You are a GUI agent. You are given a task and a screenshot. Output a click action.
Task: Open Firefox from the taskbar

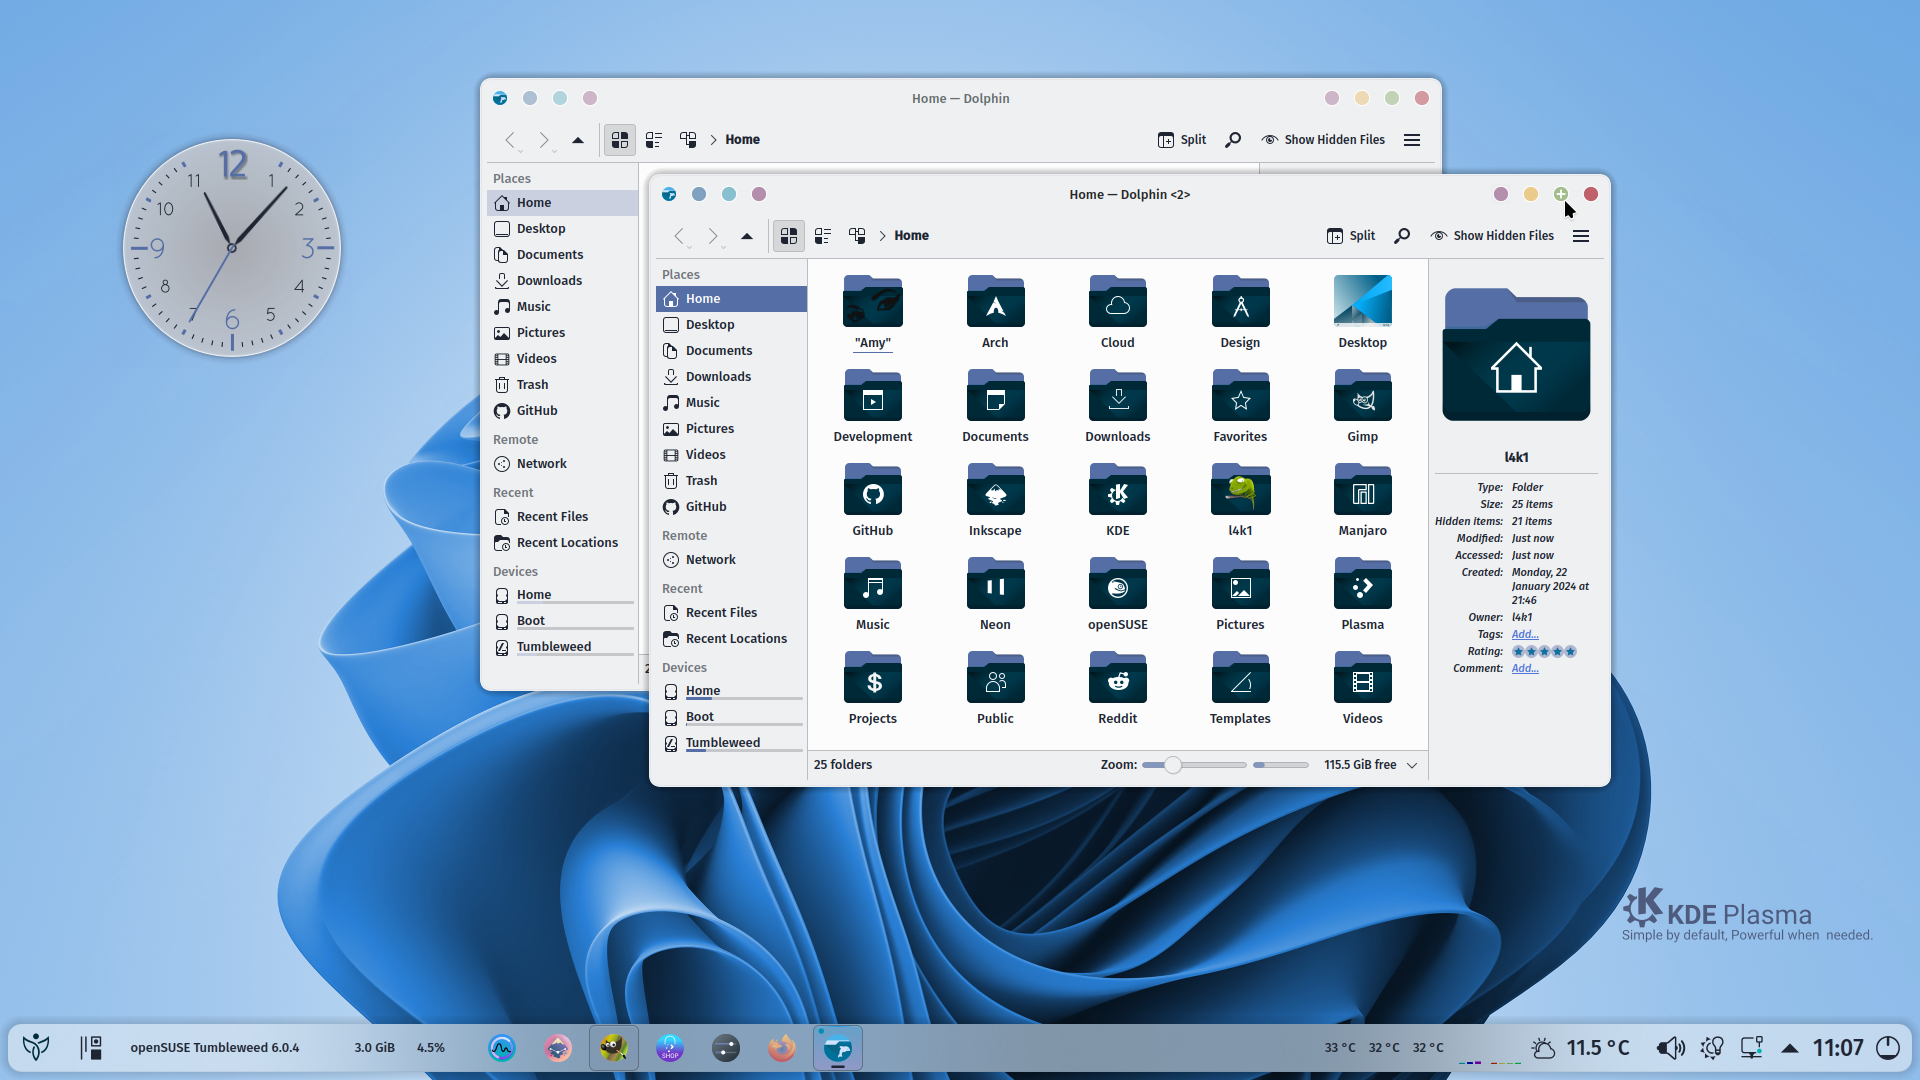click(782, 1048)
